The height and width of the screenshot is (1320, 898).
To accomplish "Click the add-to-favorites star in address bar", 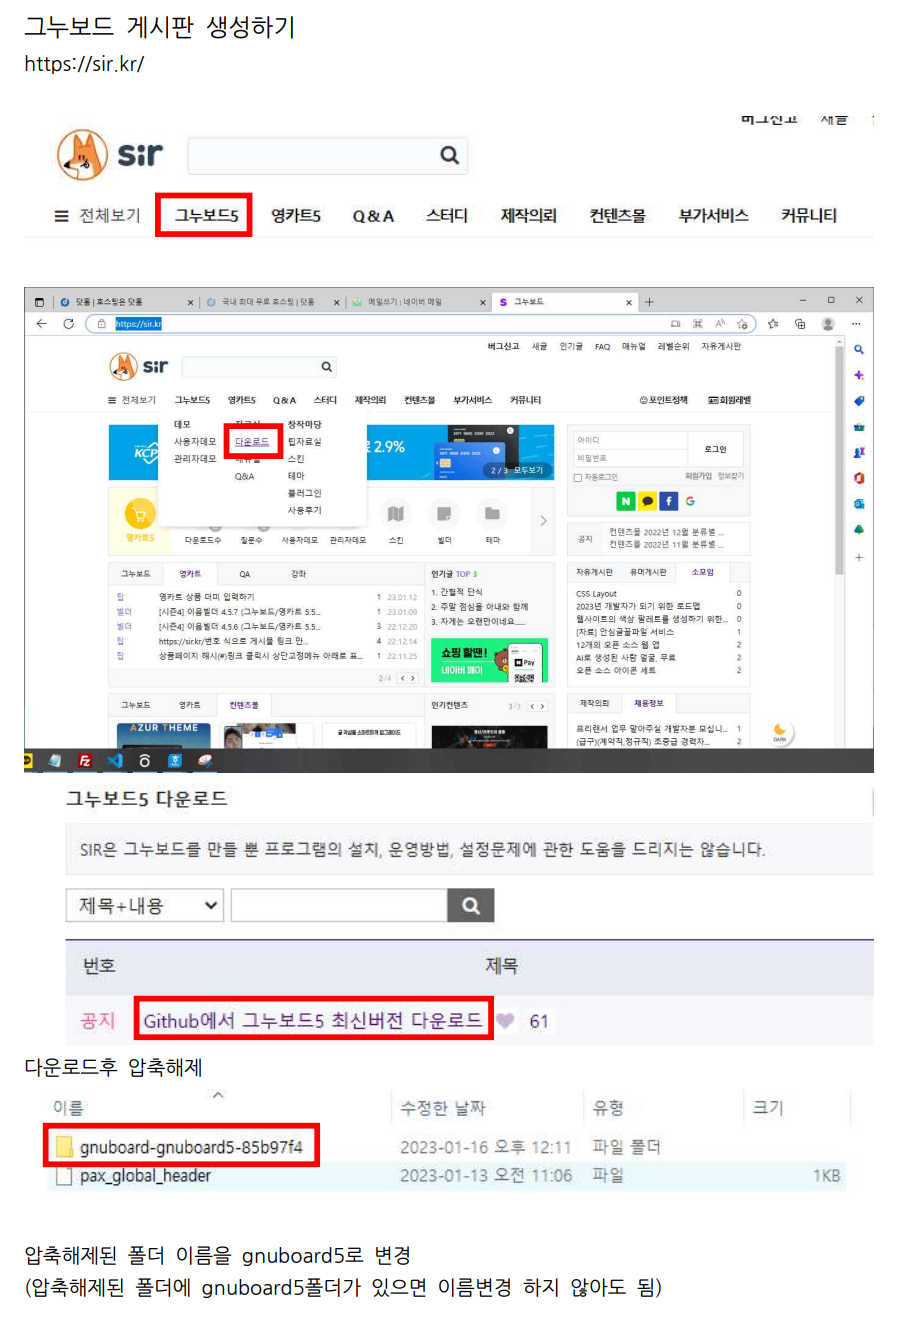I will point(742,324).
